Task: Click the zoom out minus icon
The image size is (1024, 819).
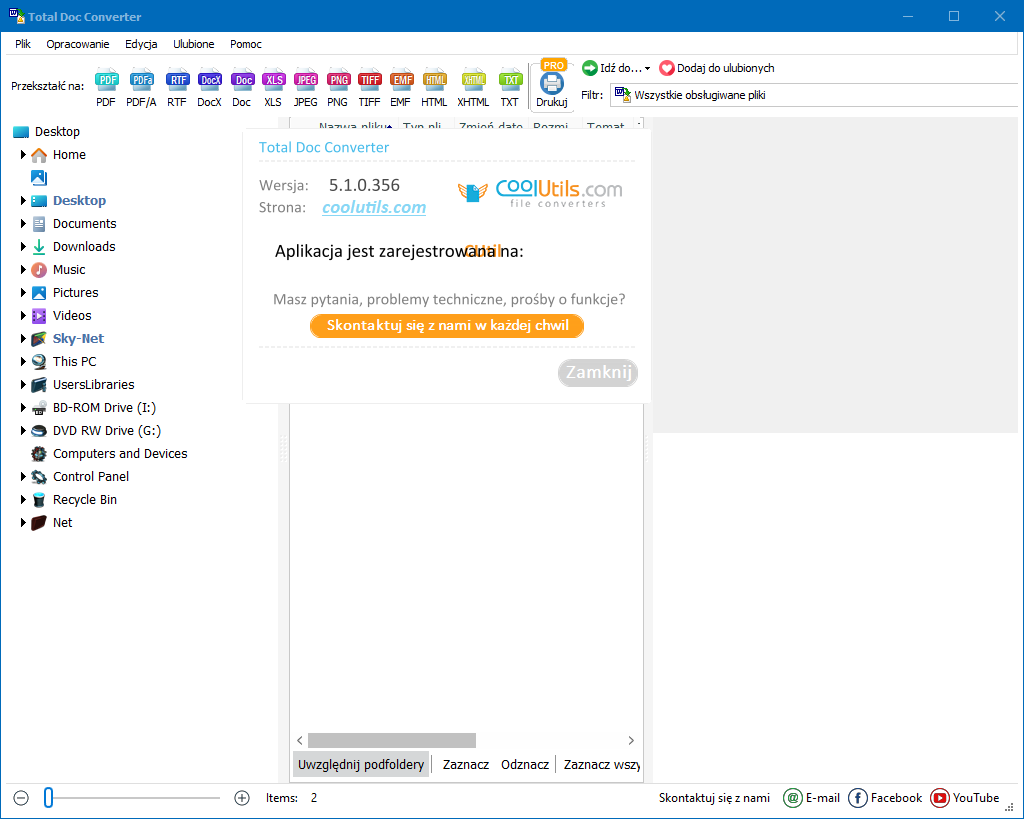Action: (x=21, y=797)
